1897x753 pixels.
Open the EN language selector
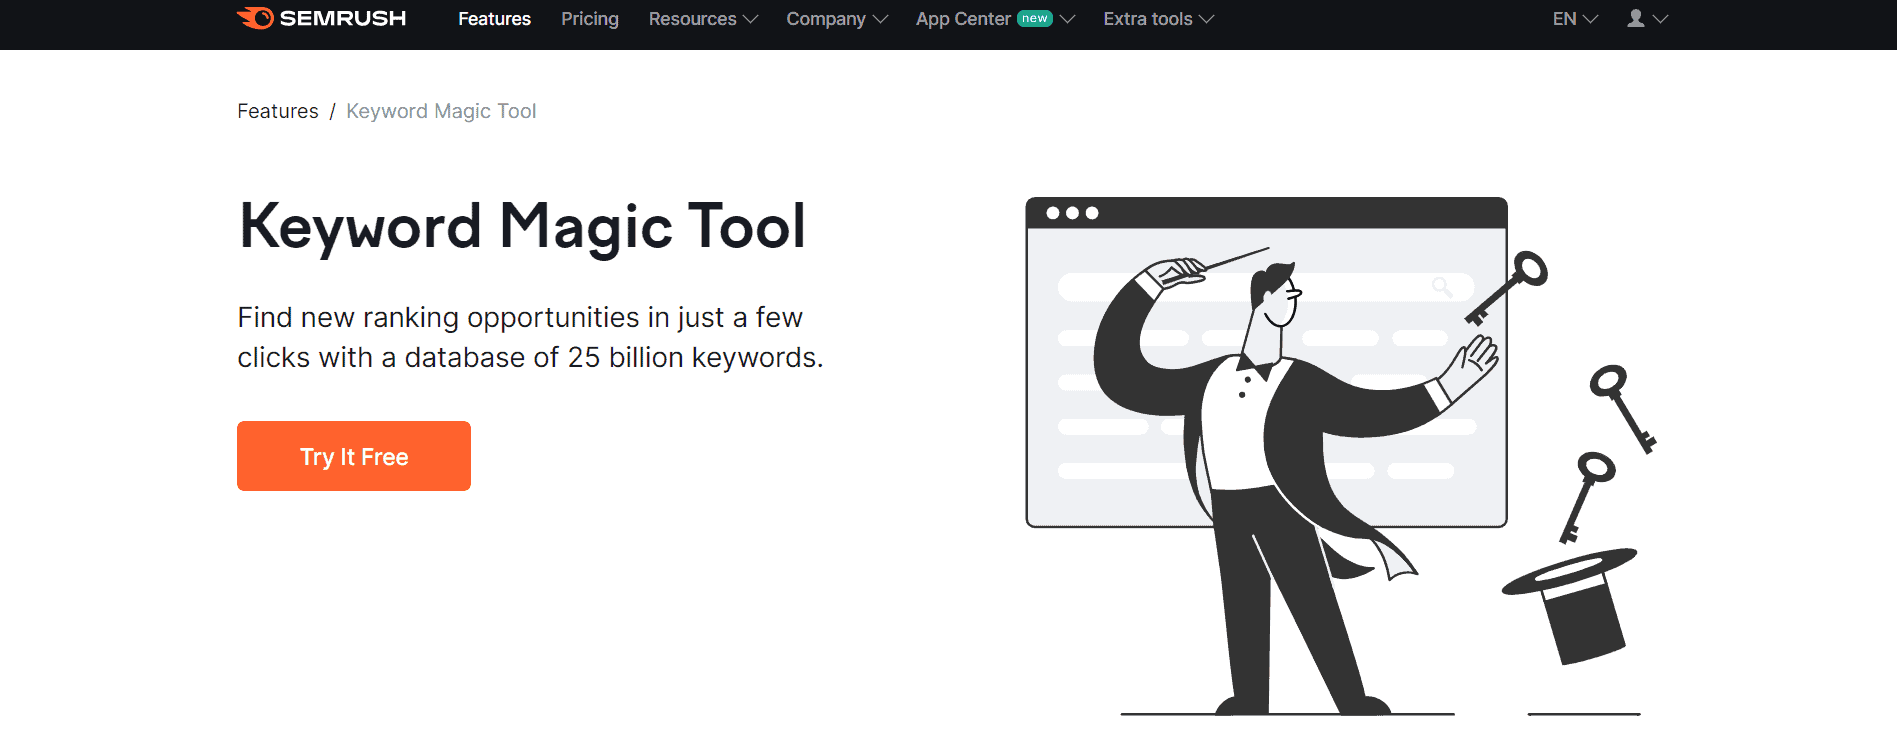(1574, 19)
